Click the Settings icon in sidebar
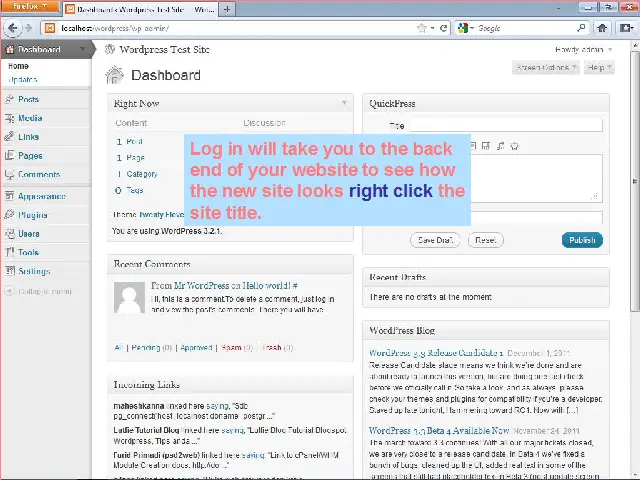640x480 pixels. pyautogui.click(x=9, y=271)
